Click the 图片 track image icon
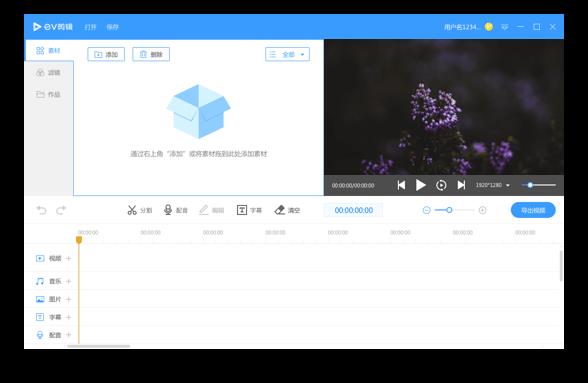 coord(40,299)
